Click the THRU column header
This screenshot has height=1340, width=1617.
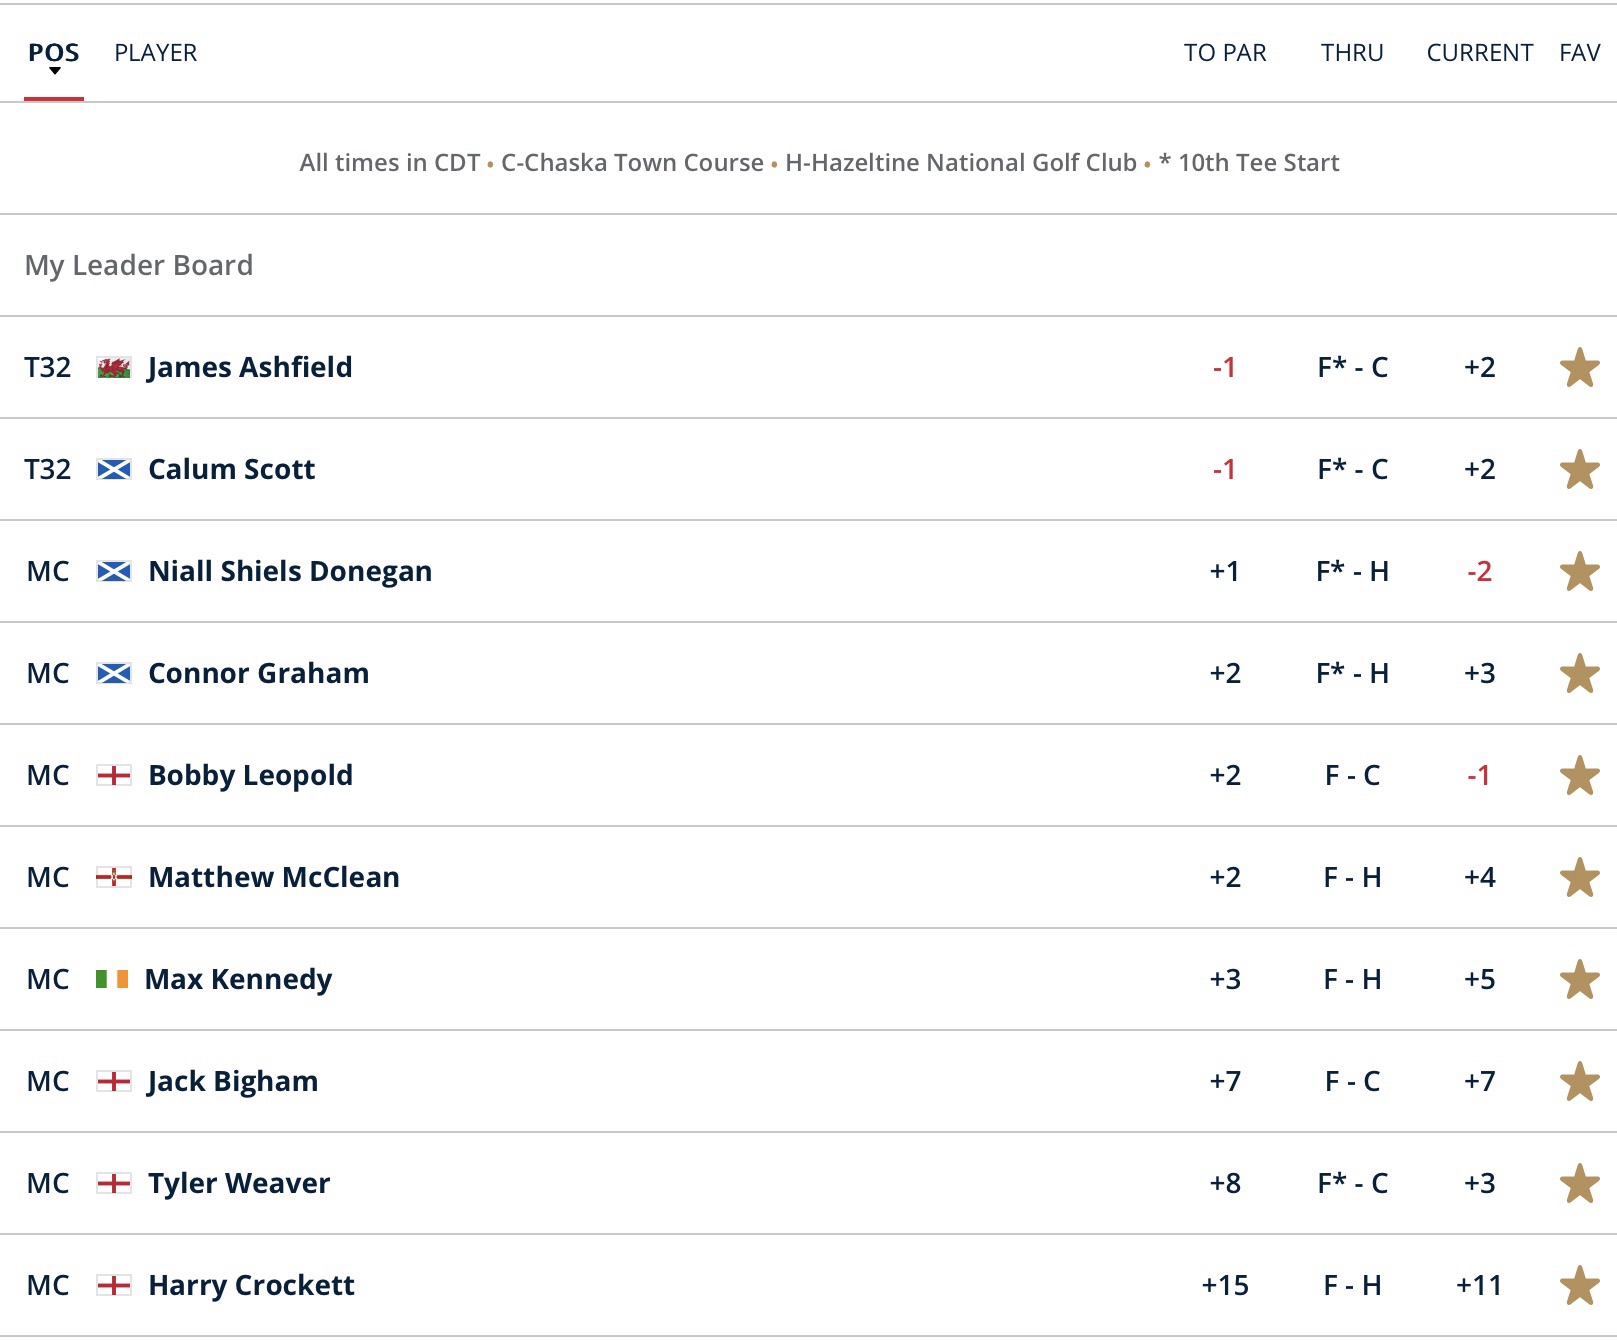point(1352,53)
